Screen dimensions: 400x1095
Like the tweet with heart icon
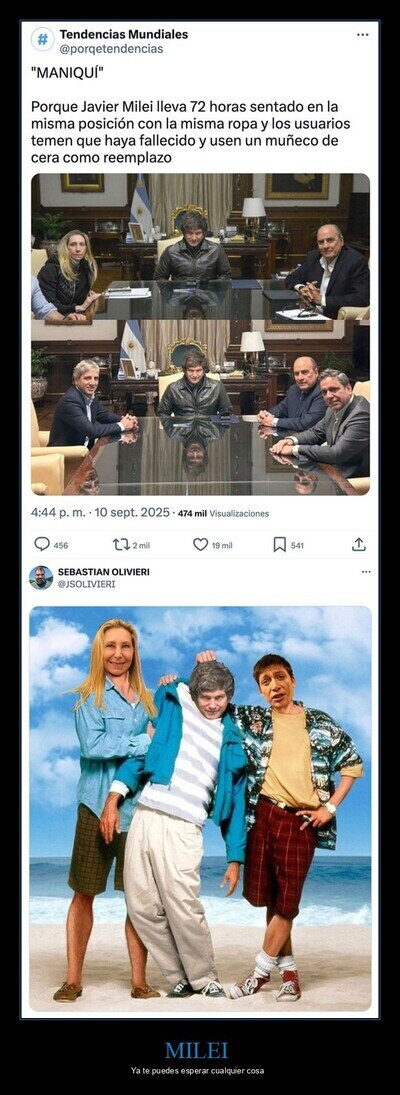coord(200,544)
